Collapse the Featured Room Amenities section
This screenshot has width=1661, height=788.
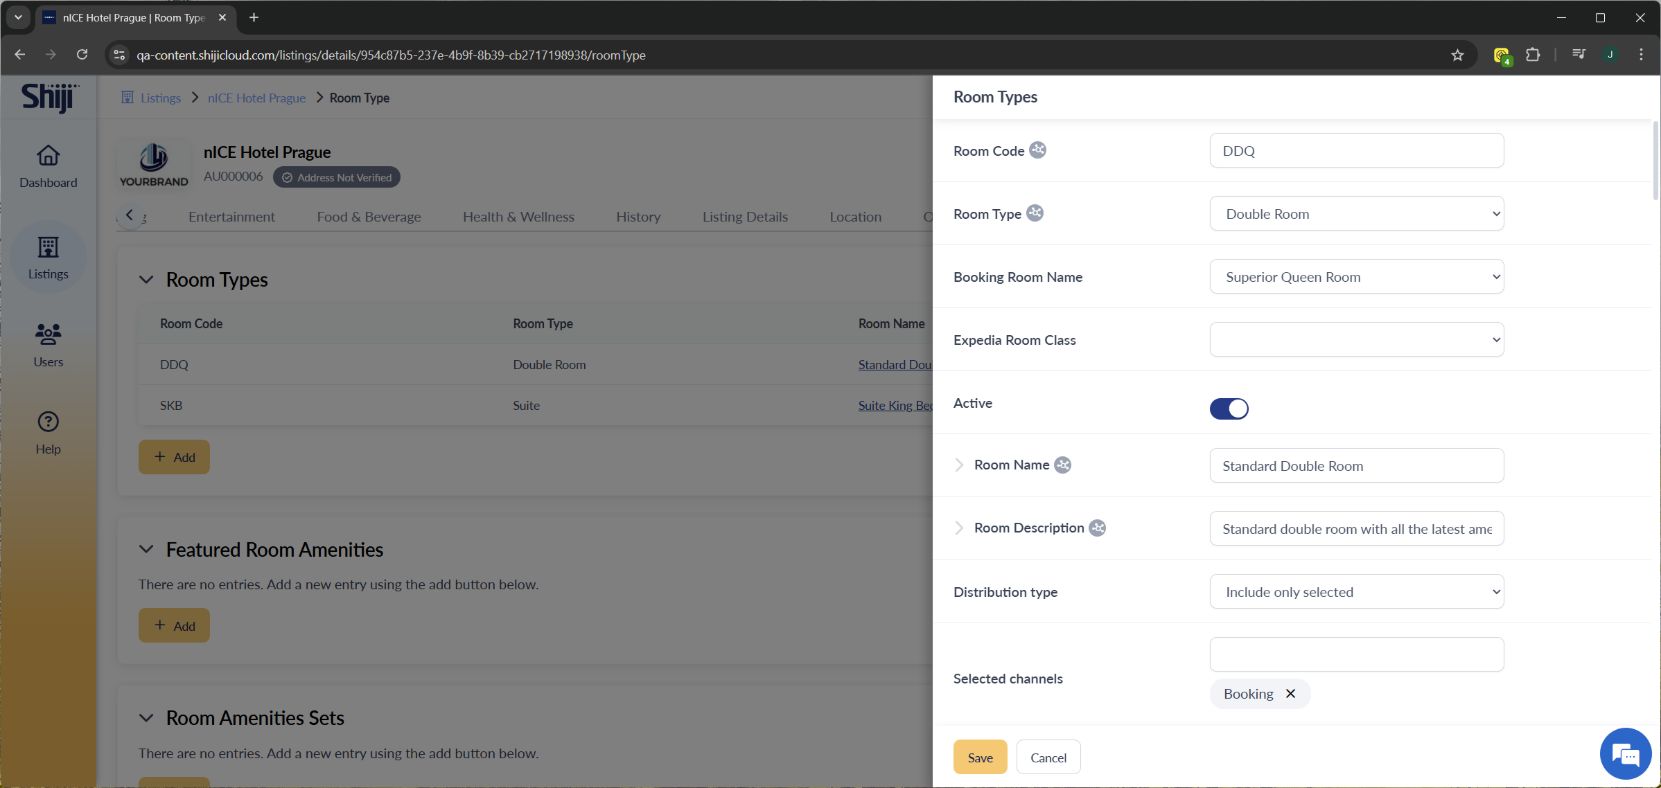coord(146,550)
